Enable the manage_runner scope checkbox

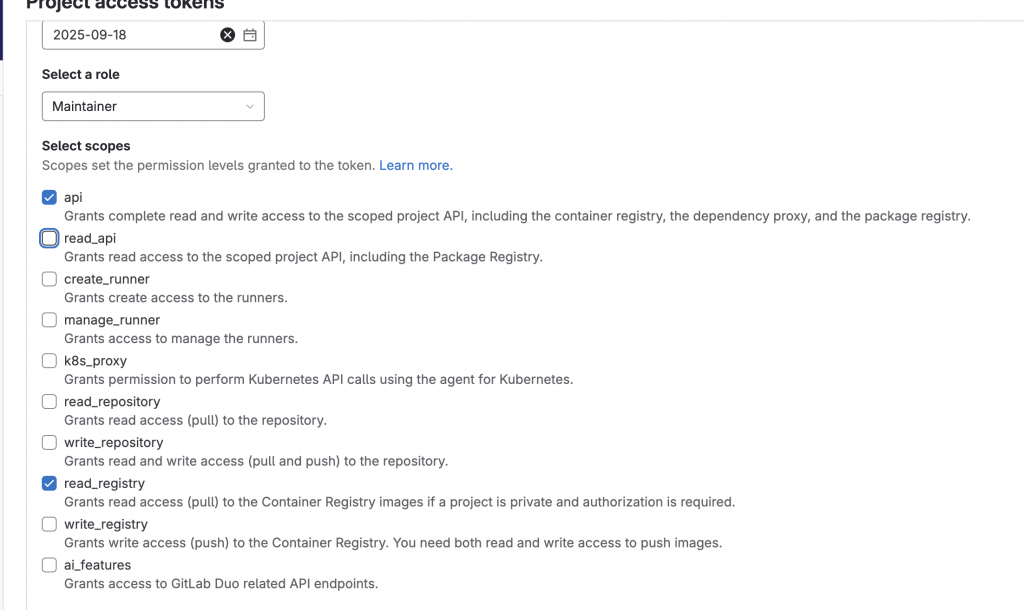point(49,320)
